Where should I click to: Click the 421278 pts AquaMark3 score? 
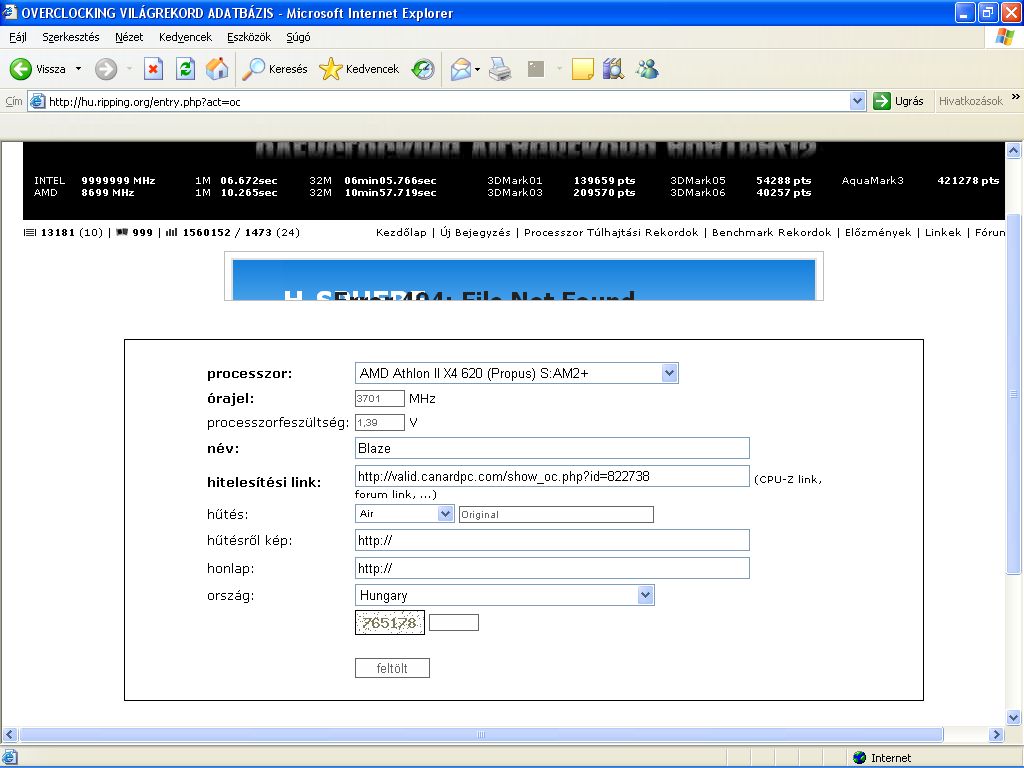pyautogui.click(x=968, y=180)
